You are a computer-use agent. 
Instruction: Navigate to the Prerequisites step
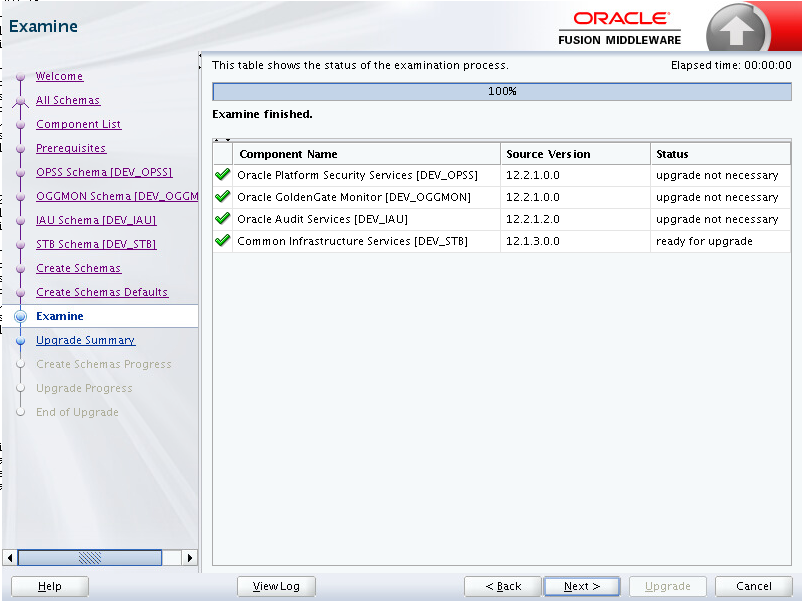pos(71,148)
